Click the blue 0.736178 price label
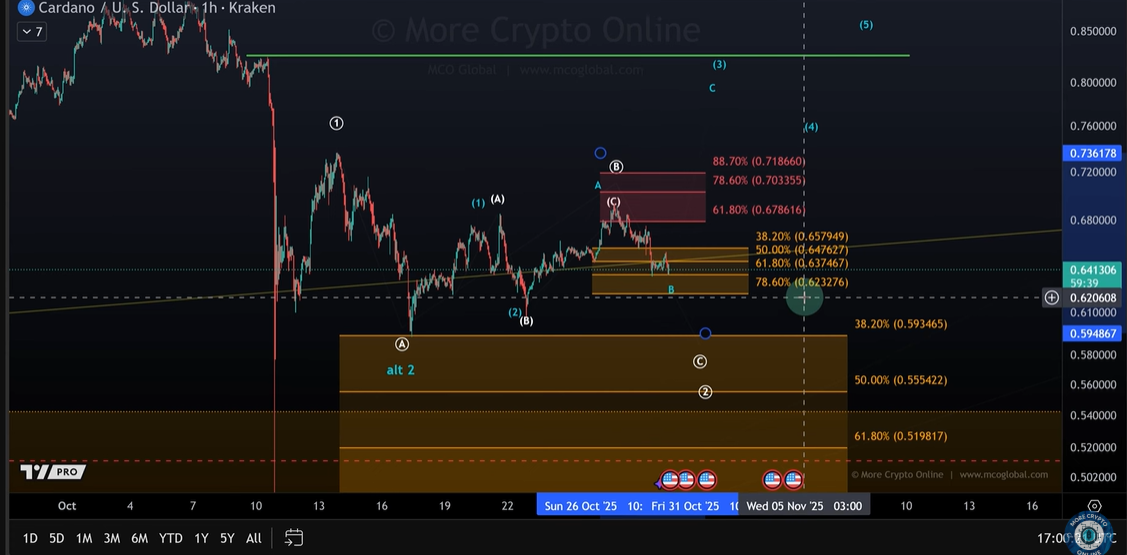1127x555 pixels. point(1092,153)
